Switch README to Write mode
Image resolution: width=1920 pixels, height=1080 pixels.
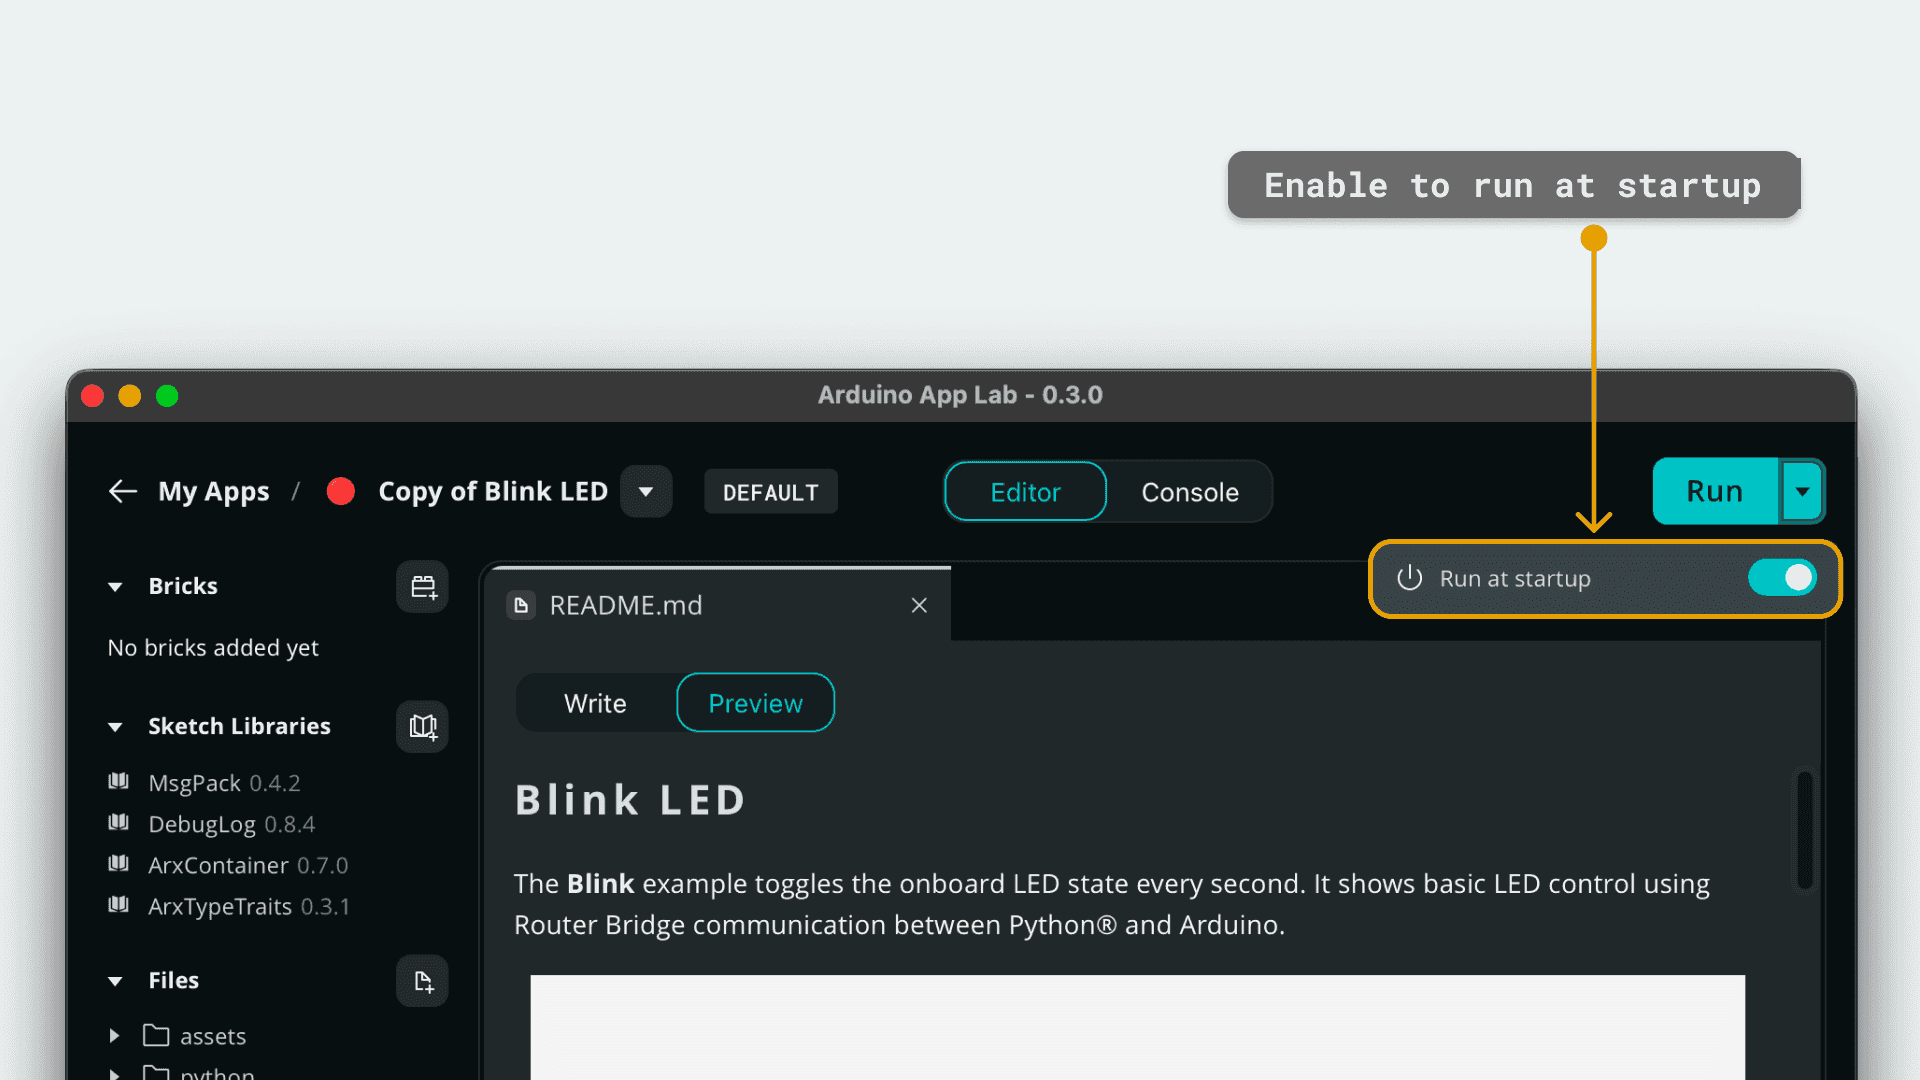[595, 703]
